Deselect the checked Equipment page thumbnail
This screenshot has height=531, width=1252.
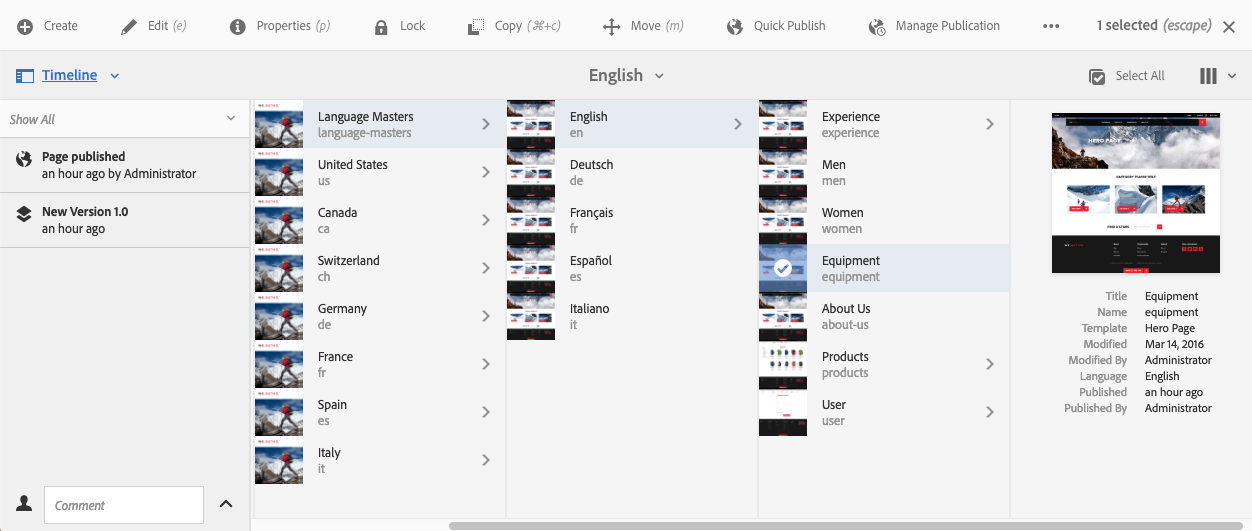pyautogui.click(x=783, y=268)
